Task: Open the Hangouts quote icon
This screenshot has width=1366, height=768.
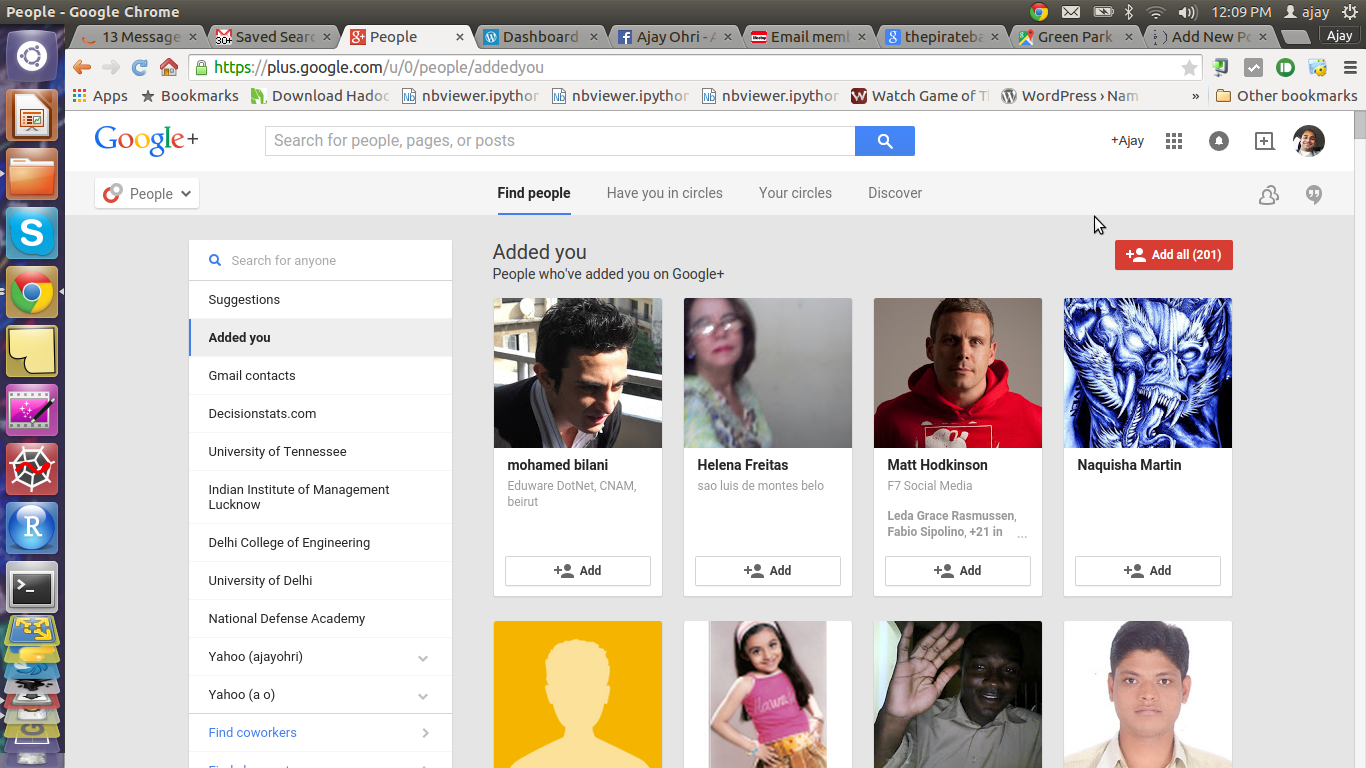Action: tap(1314, 195)
